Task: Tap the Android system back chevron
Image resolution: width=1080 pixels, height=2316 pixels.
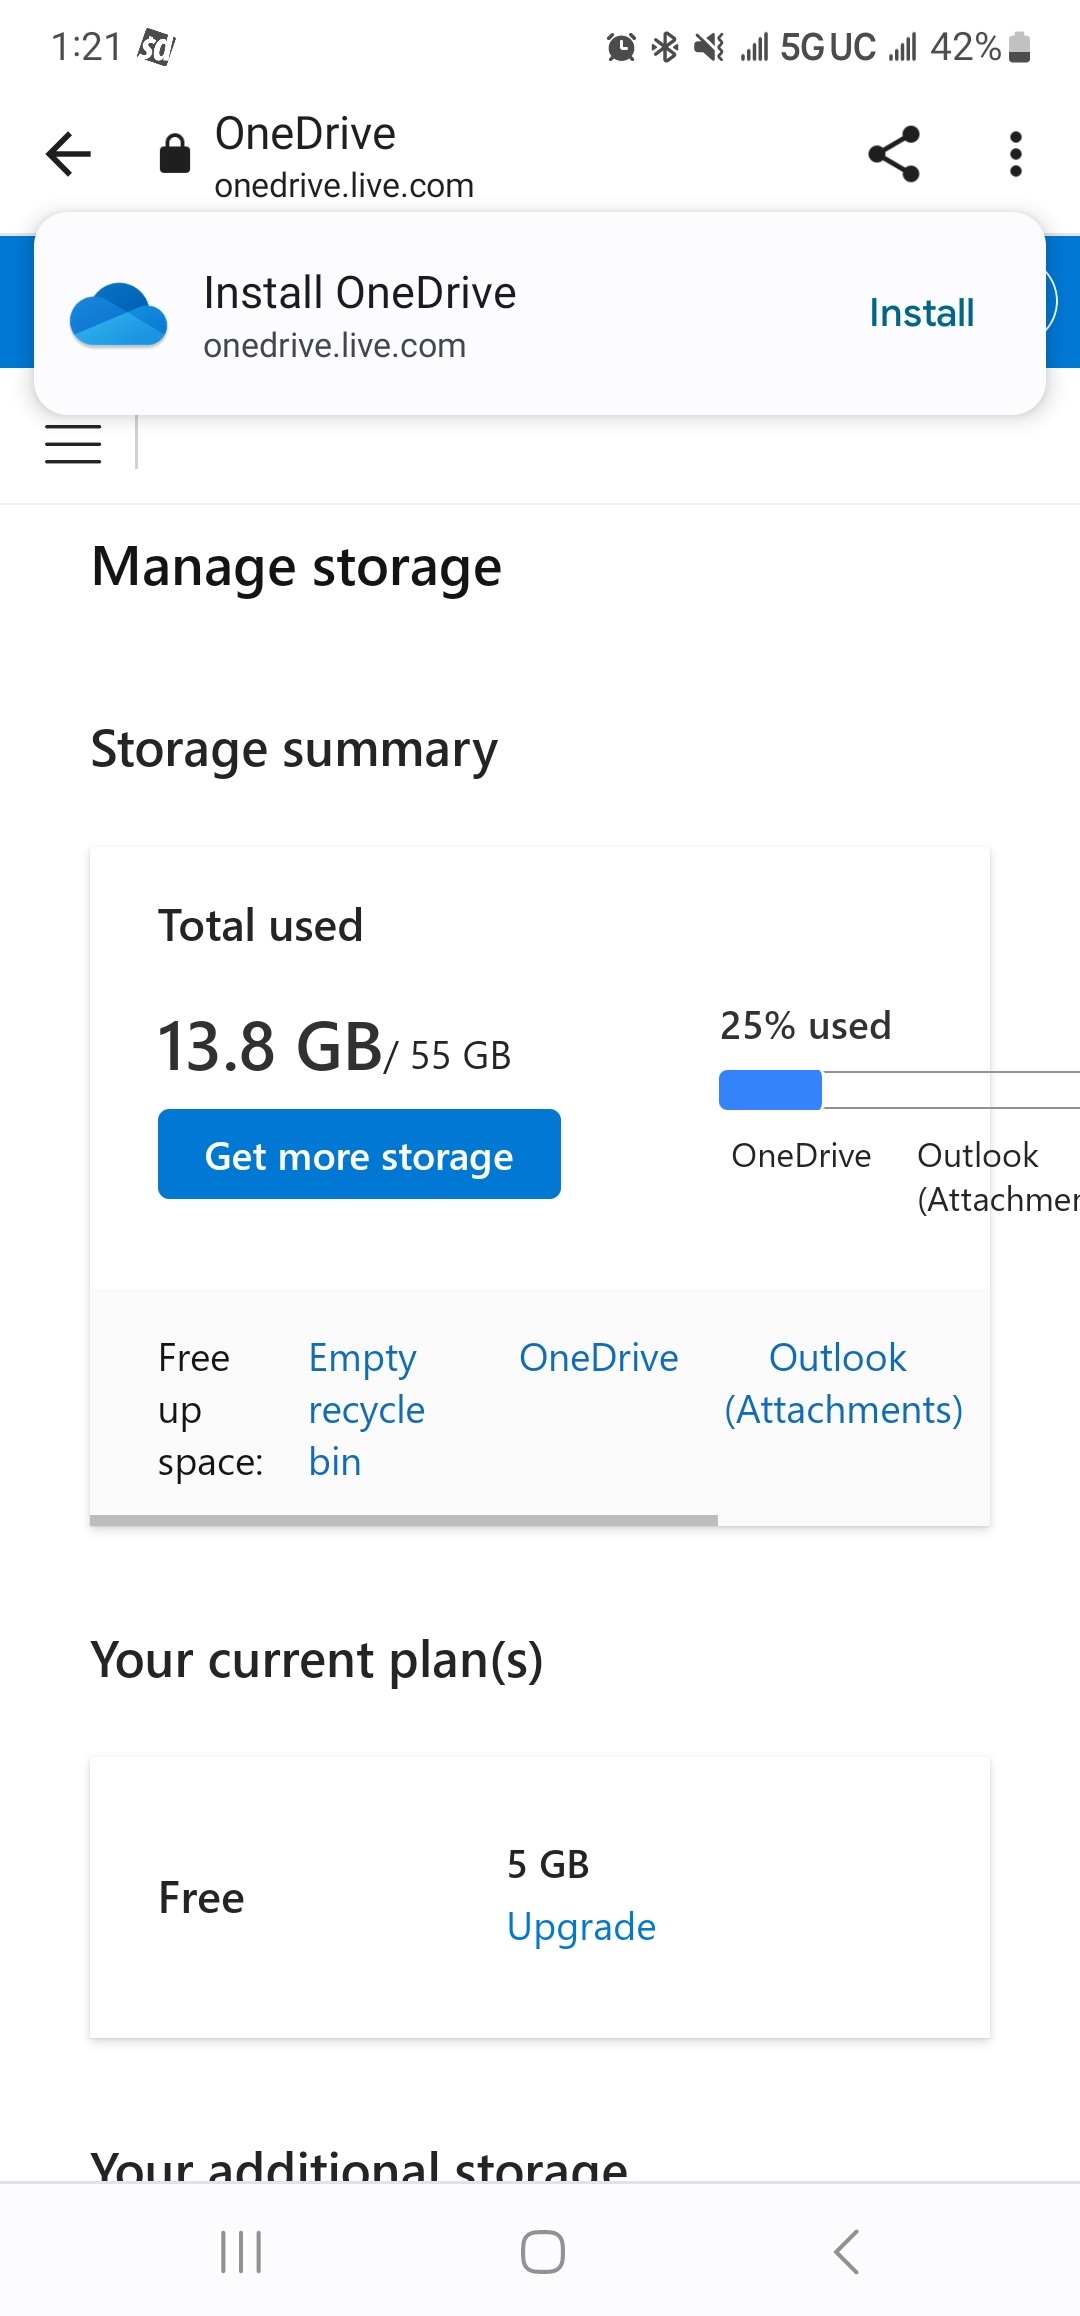Action: (846, 2252)
